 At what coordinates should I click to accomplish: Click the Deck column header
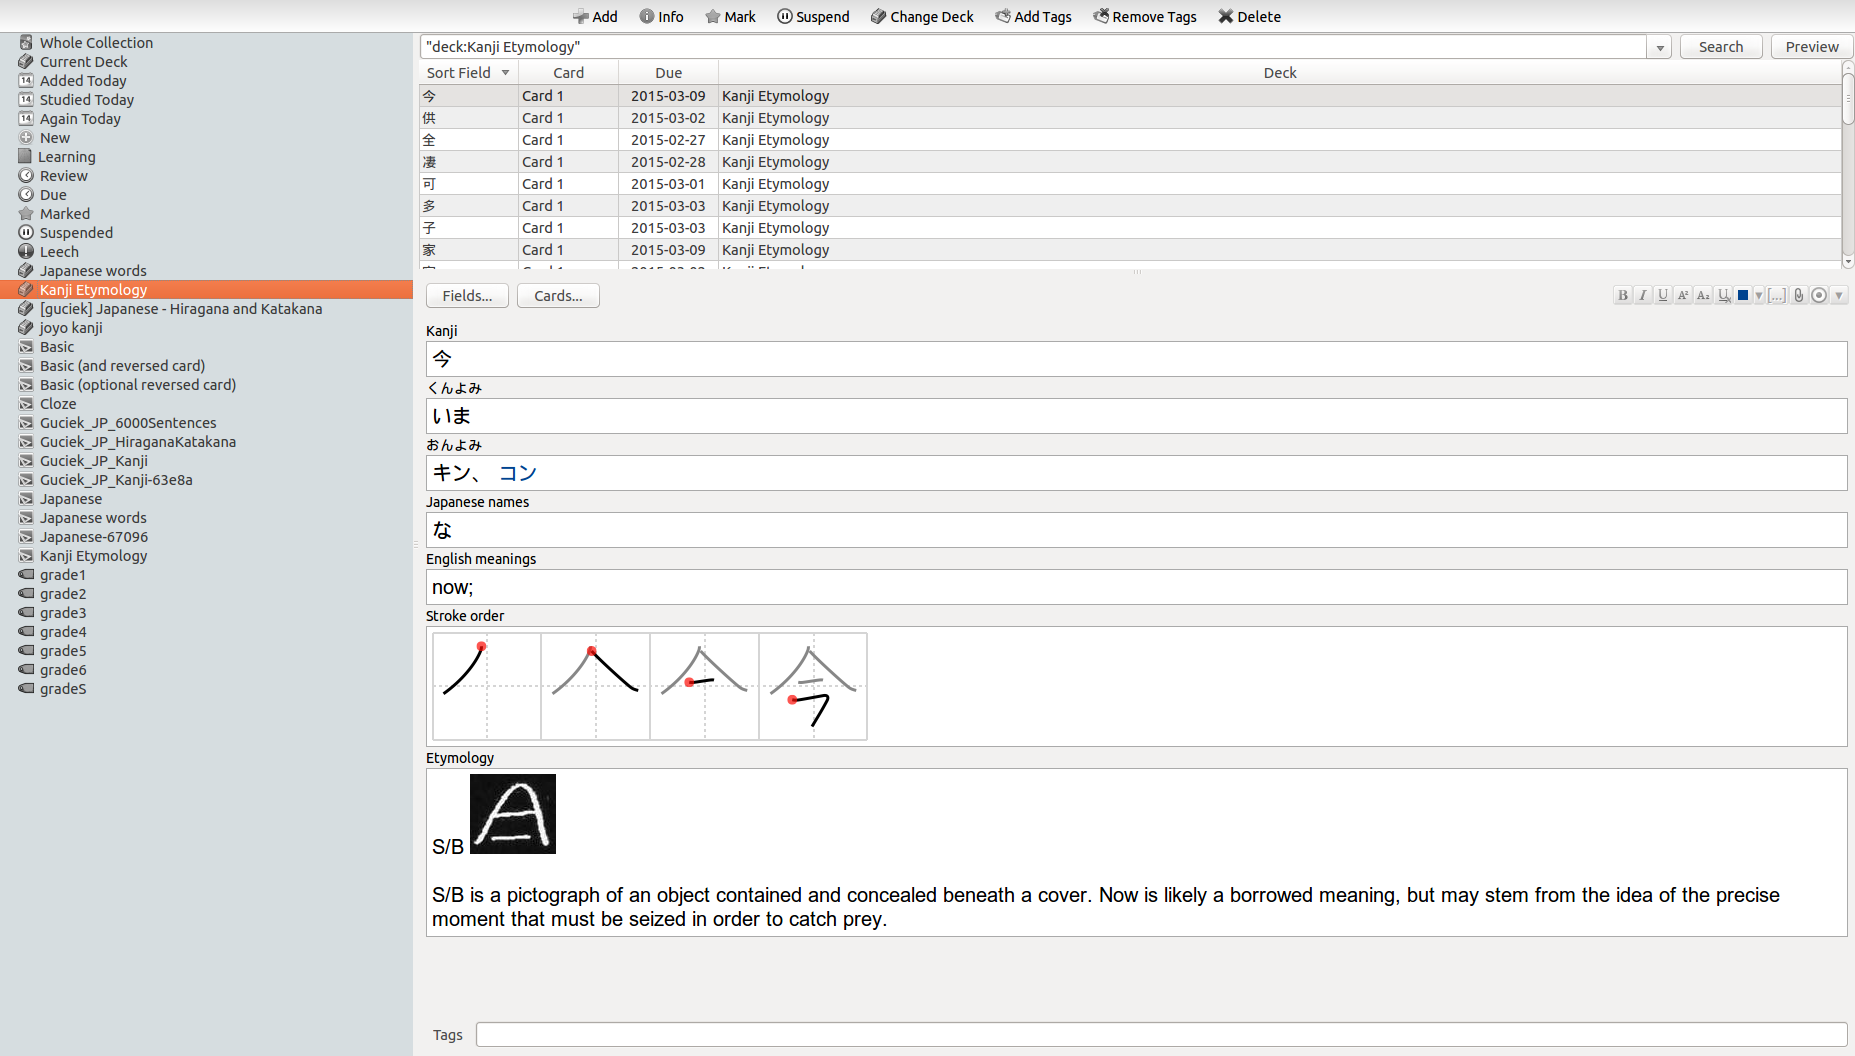pos(1279,73)
